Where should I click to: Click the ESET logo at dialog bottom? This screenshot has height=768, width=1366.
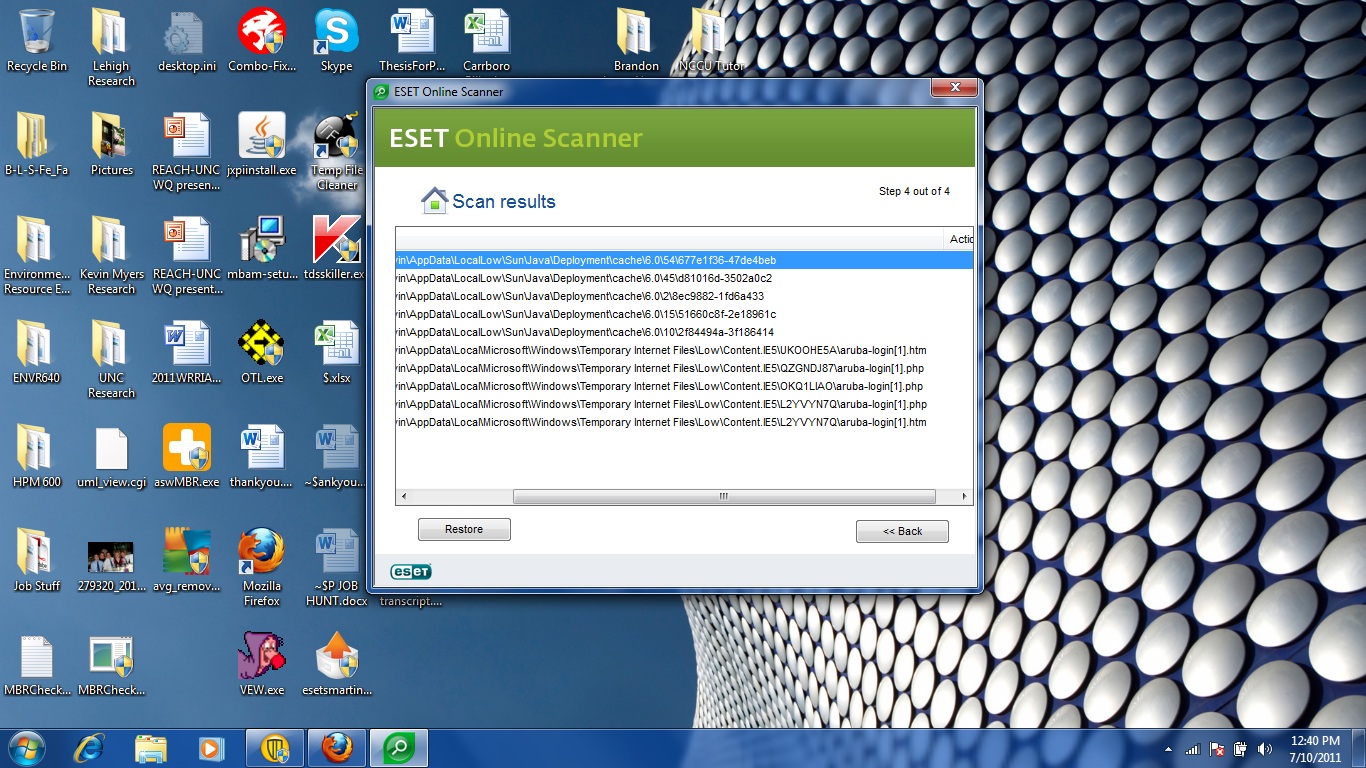(x=410, y=572)
